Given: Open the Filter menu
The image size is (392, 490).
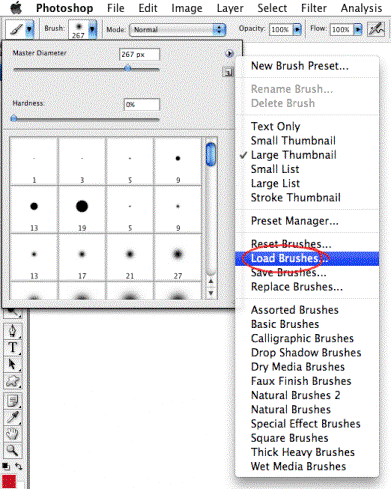Looking at the screenshot, I should (x=314, y=8).
